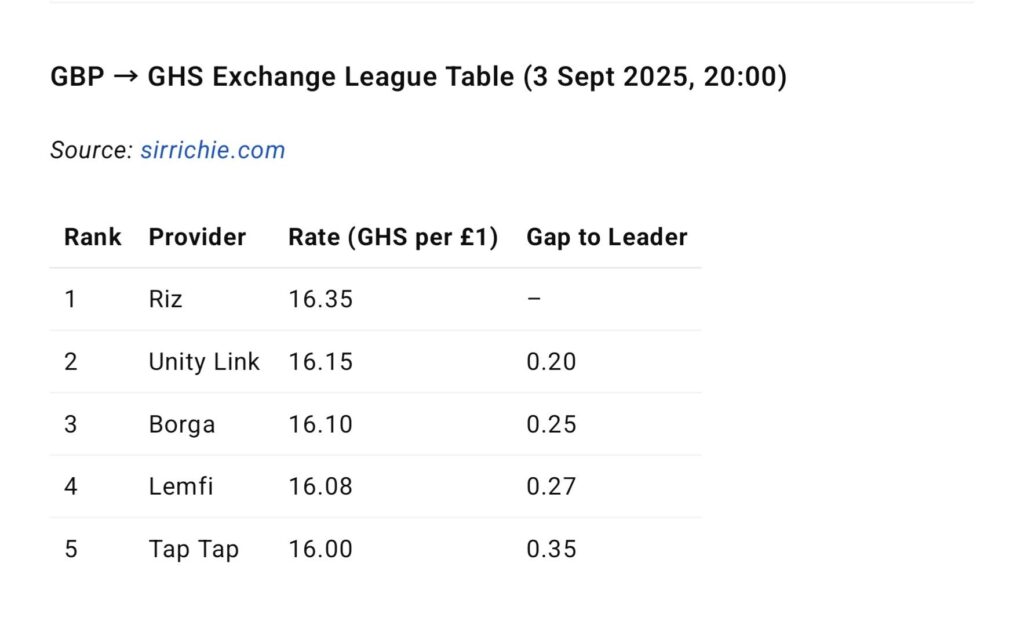This screenshot has height=621, width=1024.
Task: Click the 16.00 rate value
Action: (x=320, y=549)
